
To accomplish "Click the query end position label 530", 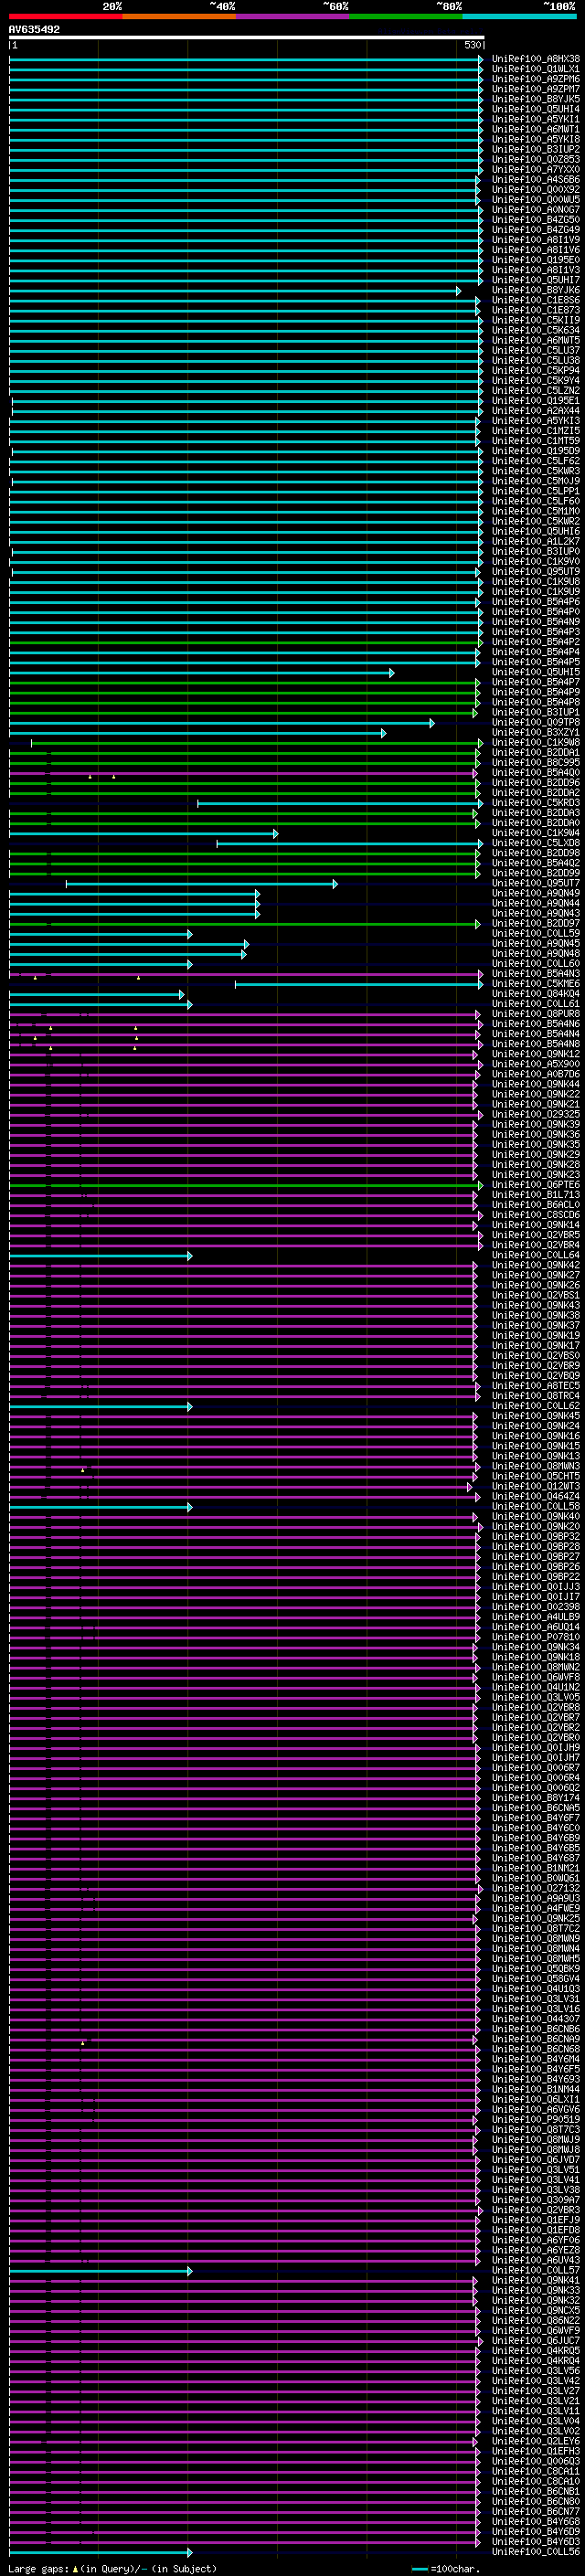I will tap(473, 45).
